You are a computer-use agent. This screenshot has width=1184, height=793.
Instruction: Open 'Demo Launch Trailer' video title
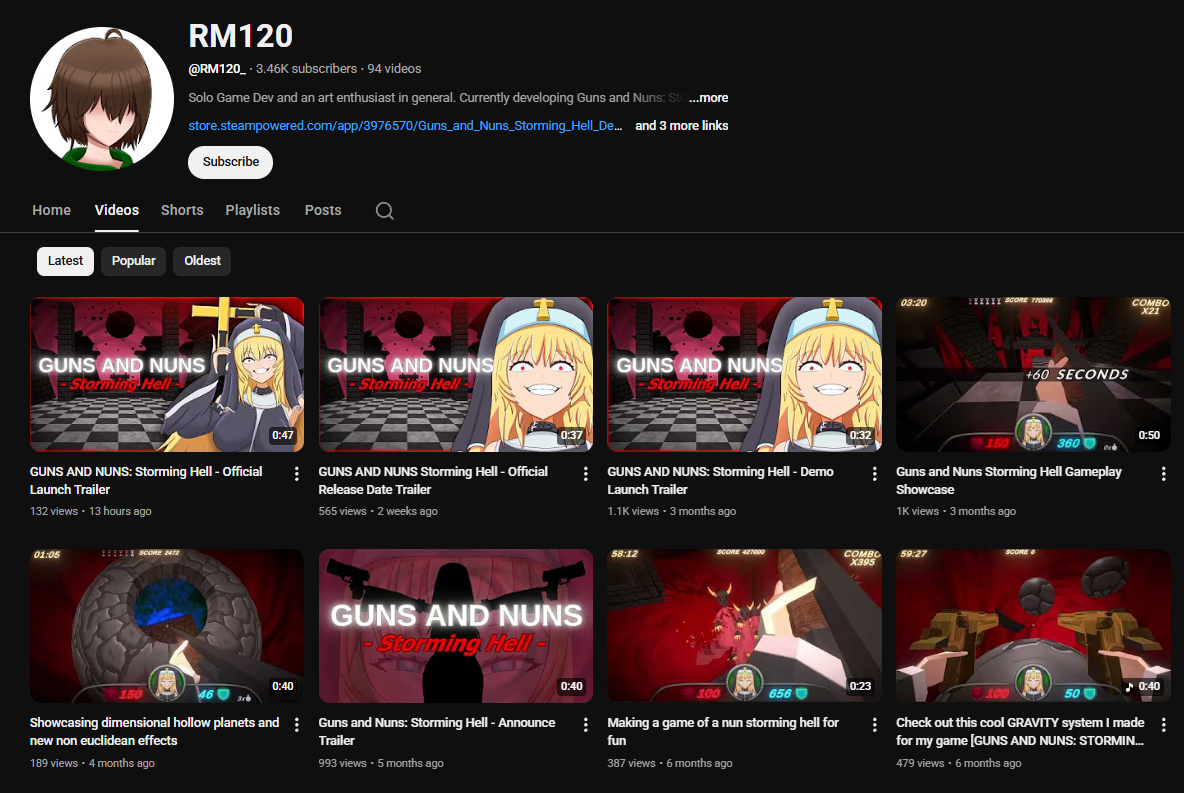[x=720, y=480]
